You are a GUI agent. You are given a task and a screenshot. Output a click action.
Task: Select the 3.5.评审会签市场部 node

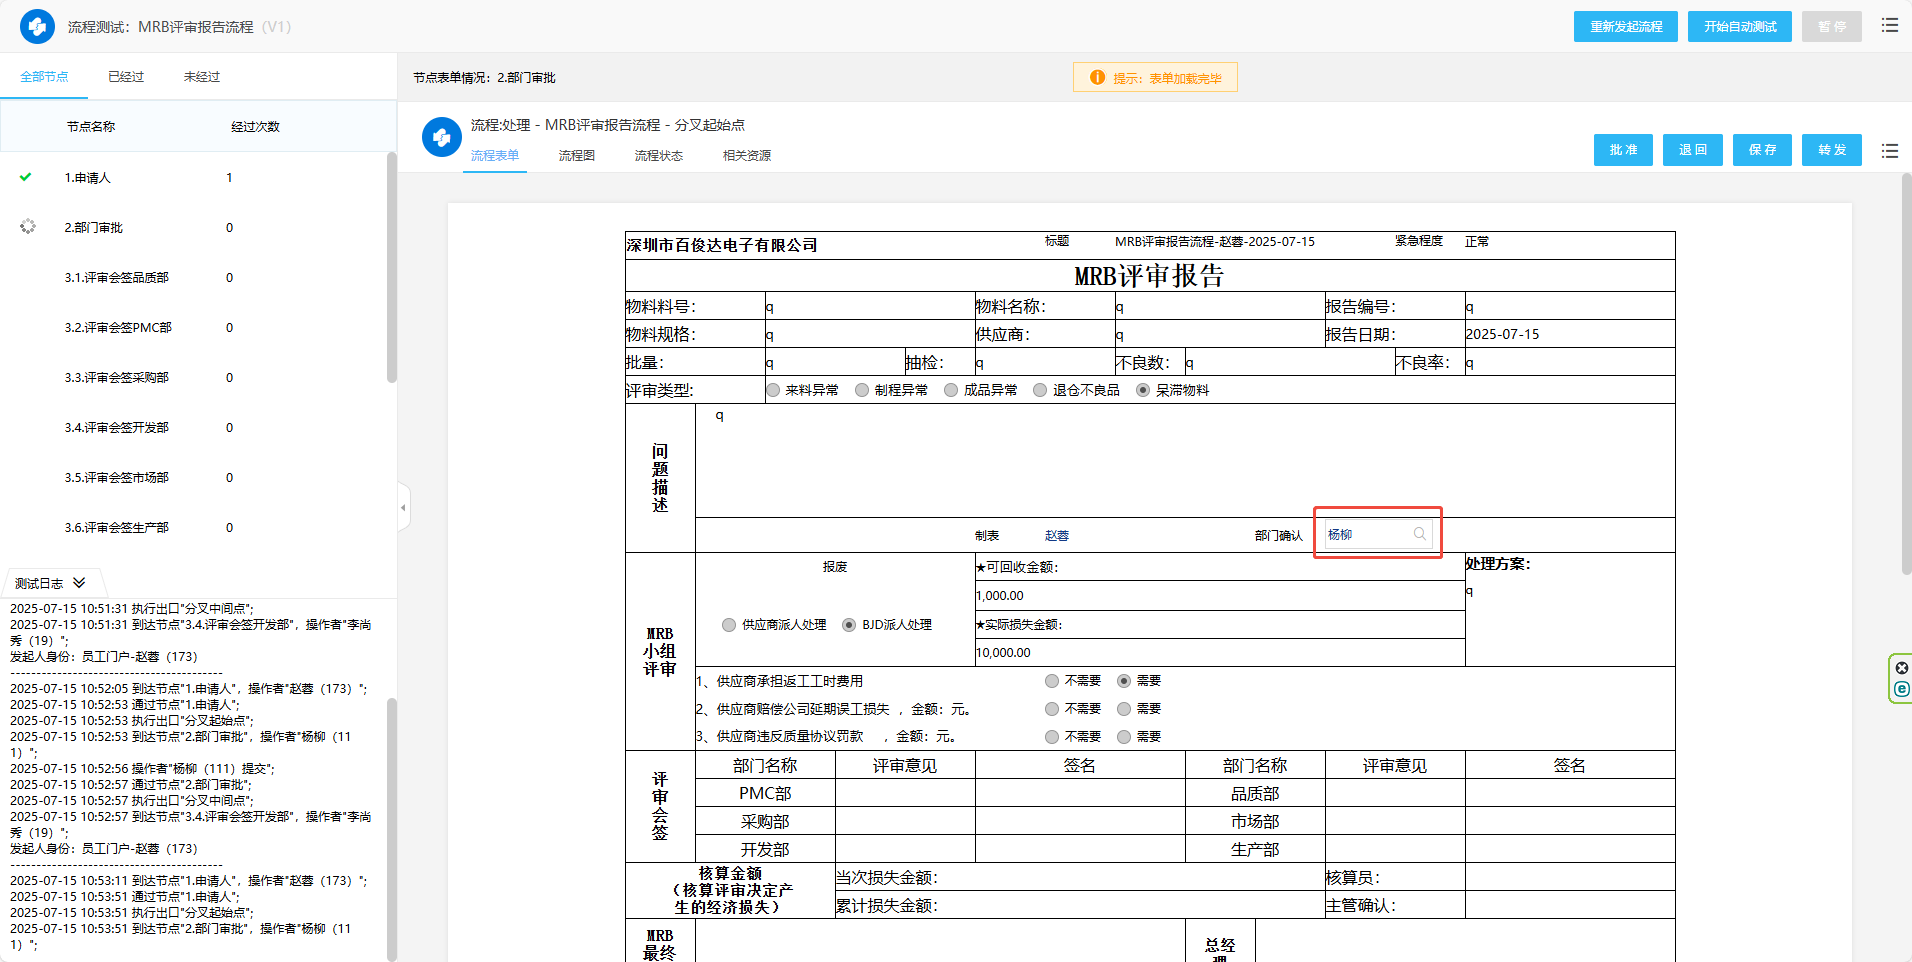(x=117, y=478)
